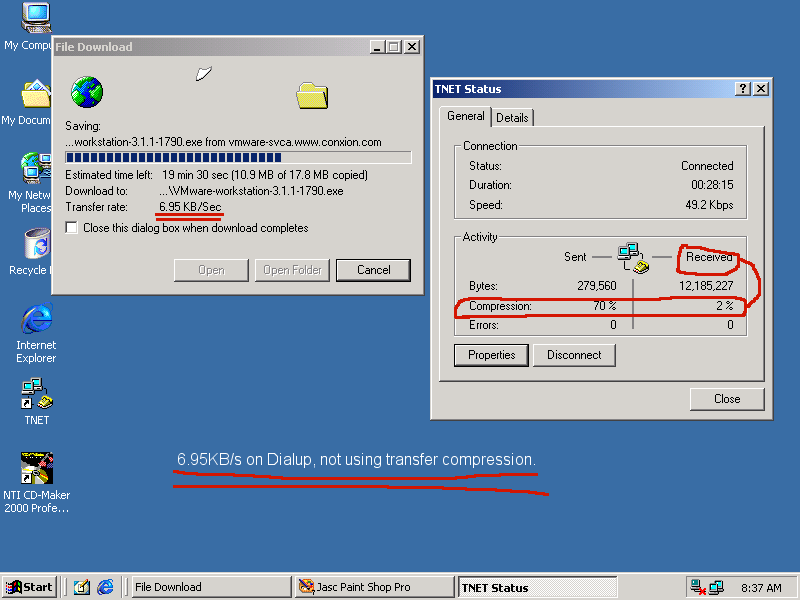Image resolution: width=800 pixels, height=600 pixels.
Task: Launch Internet Explorer from the desktop
Action: (36, 320)
